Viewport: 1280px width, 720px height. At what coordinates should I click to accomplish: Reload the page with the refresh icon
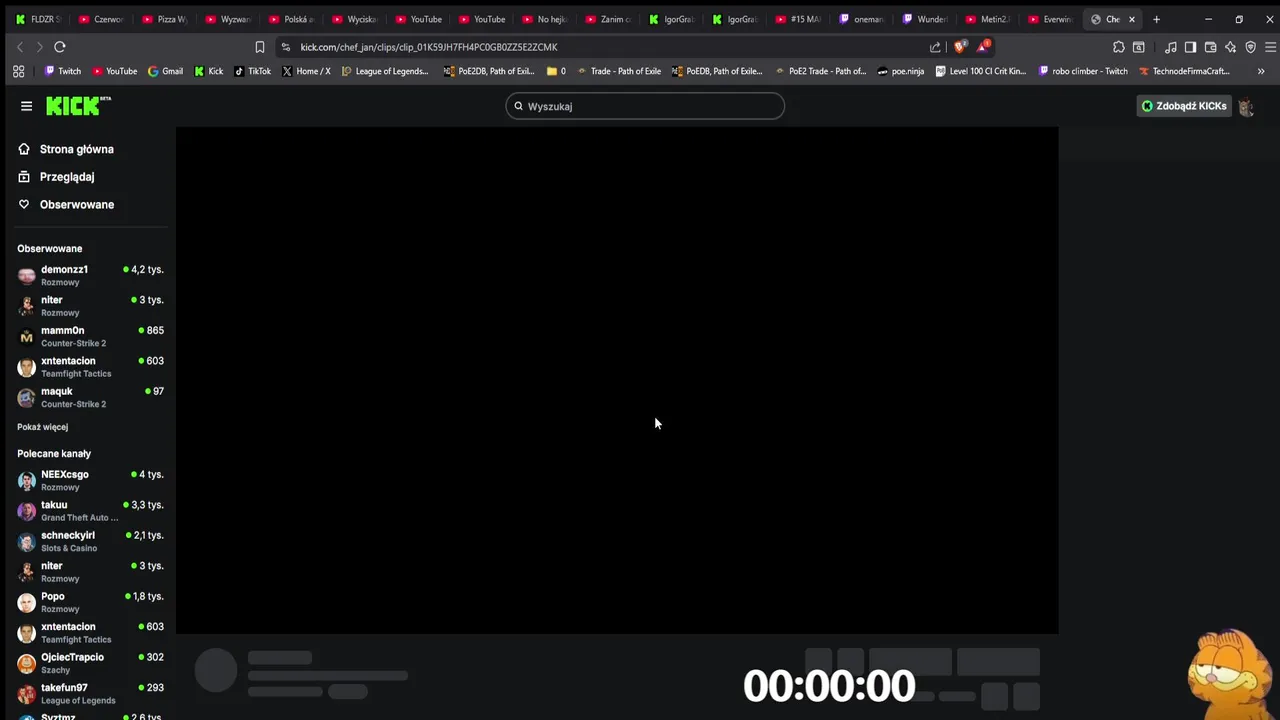[60, 47]
